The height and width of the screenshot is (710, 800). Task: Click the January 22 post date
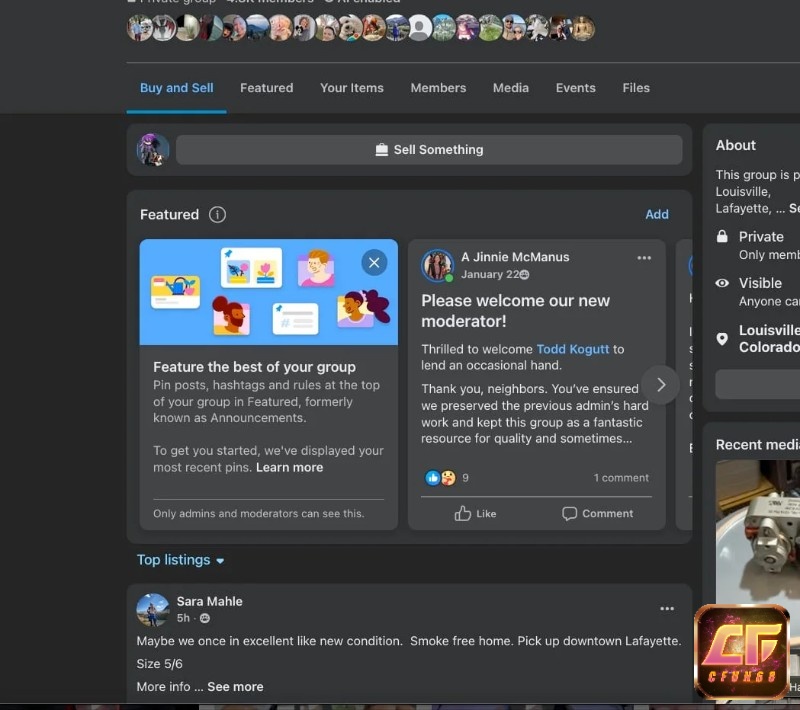click(490, 274)
